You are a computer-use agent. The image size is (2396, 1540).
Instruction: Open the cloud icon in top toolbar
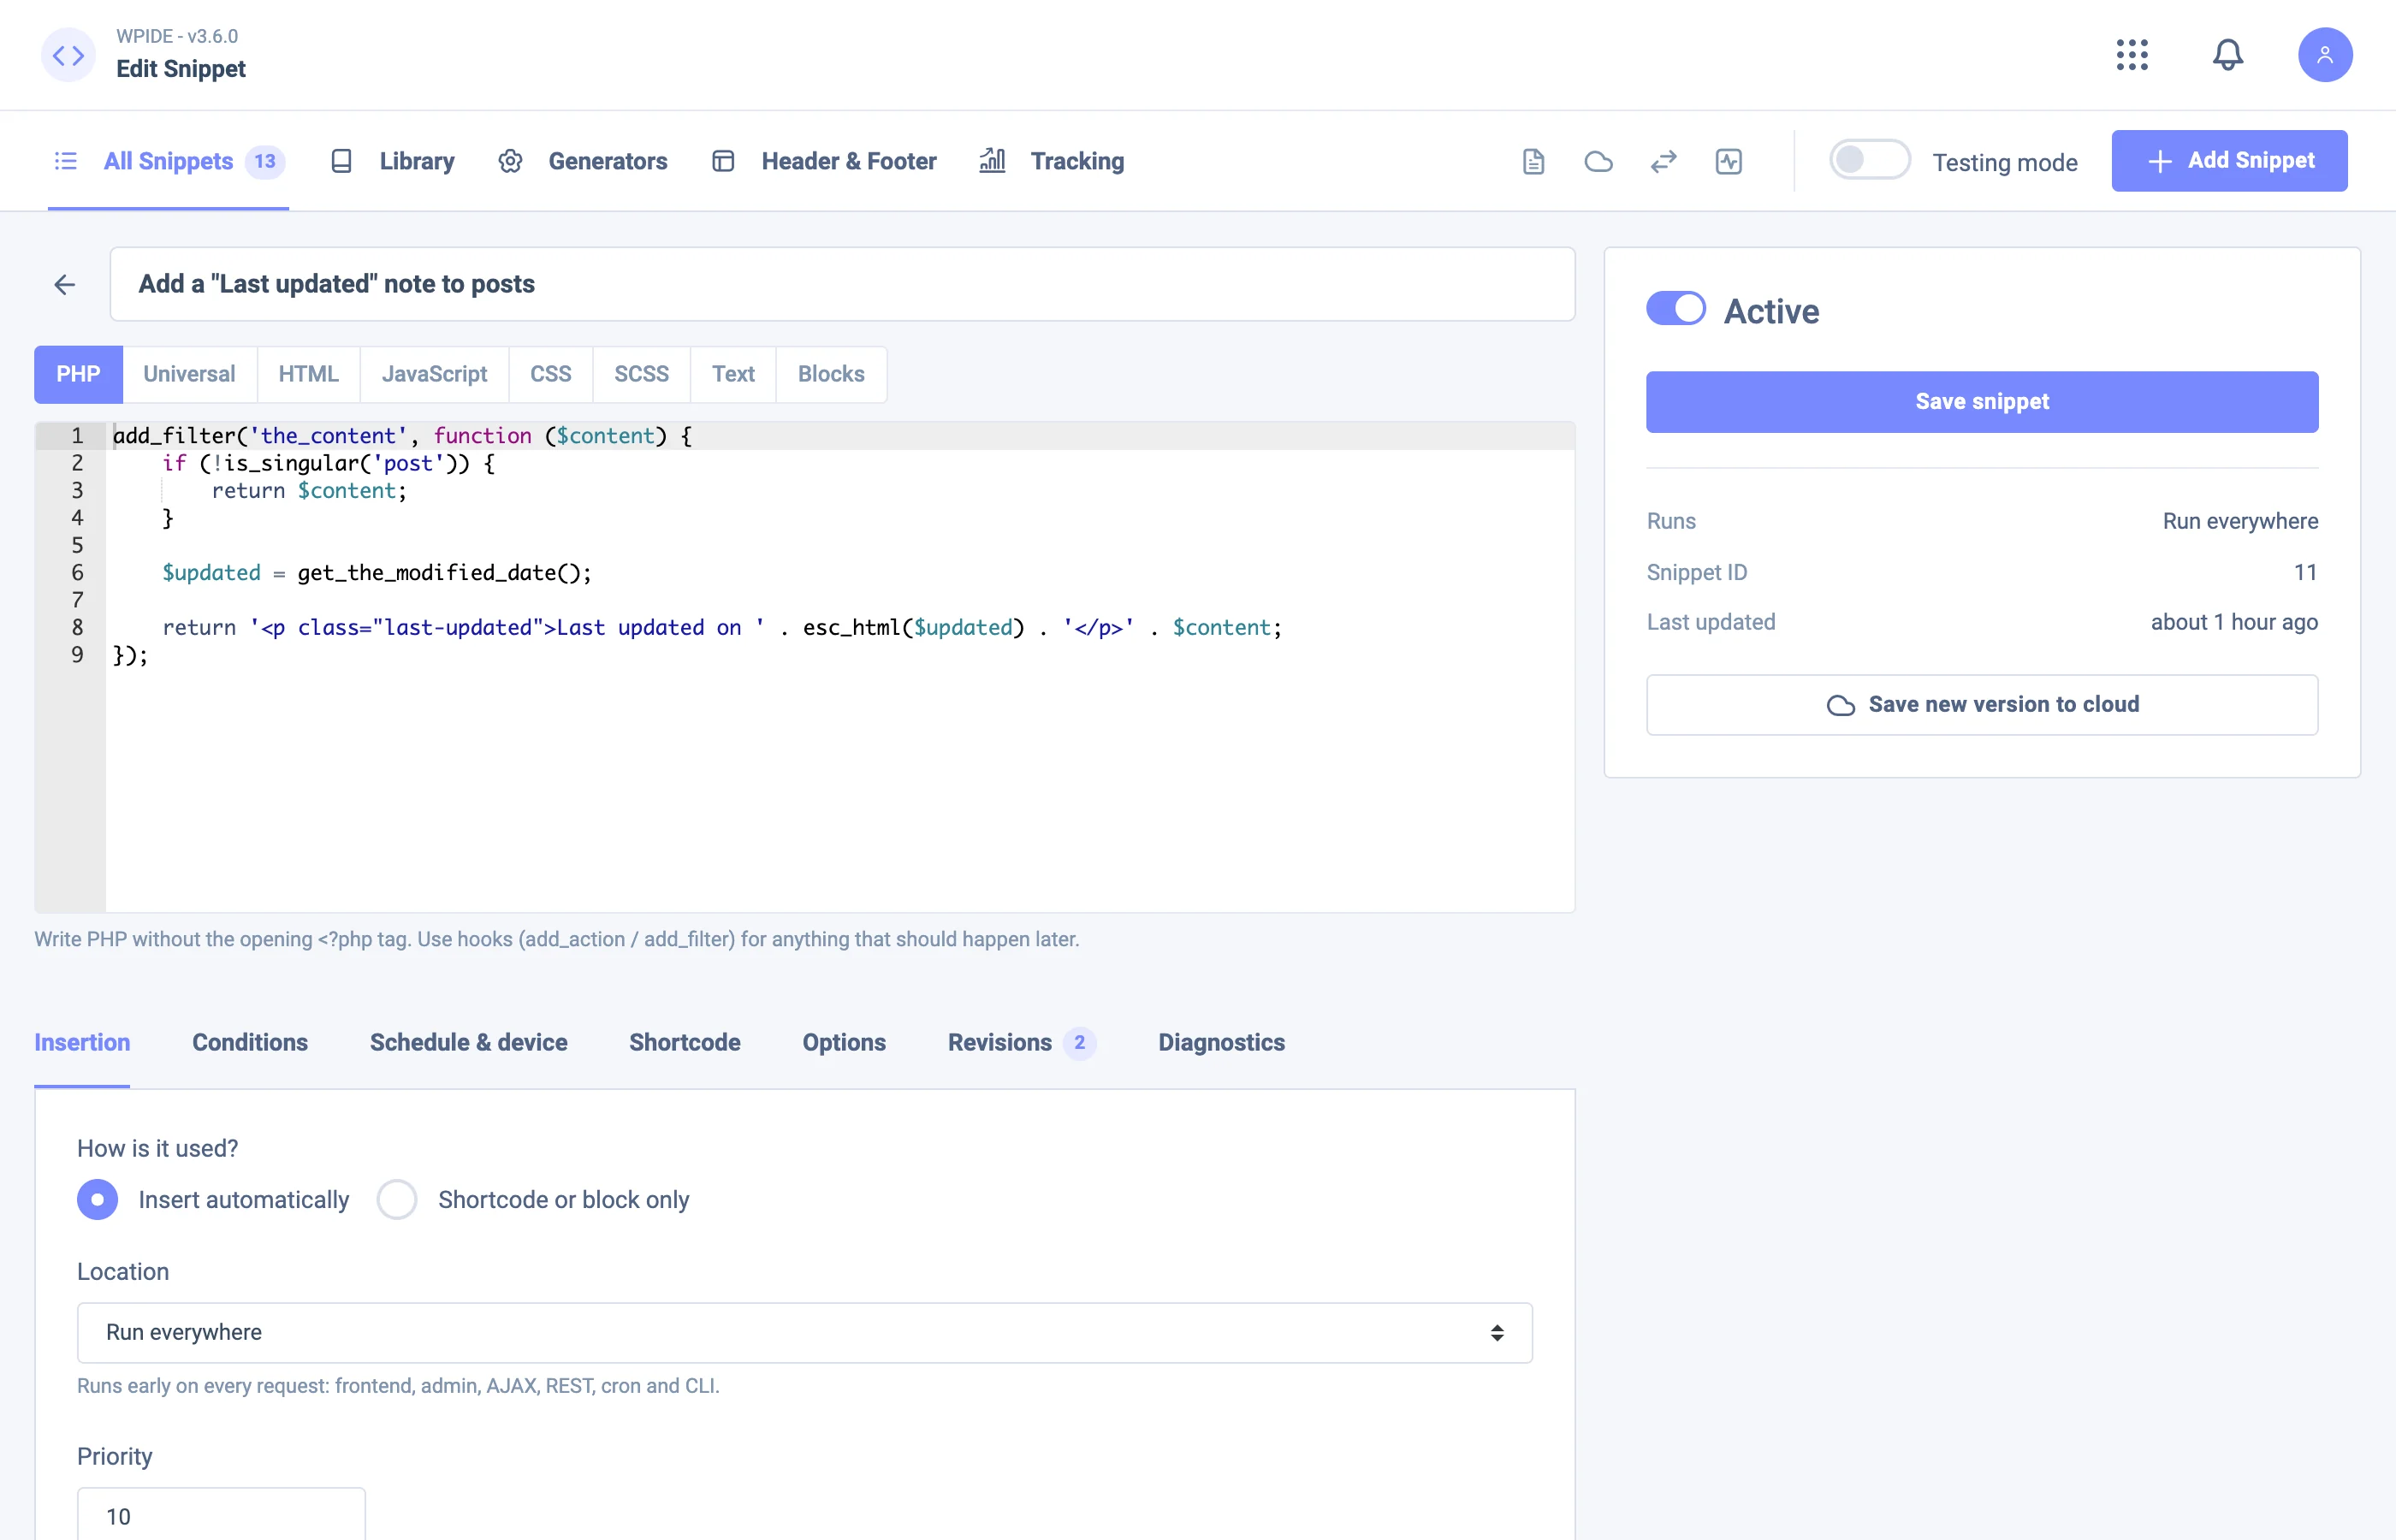[1598, 161]
